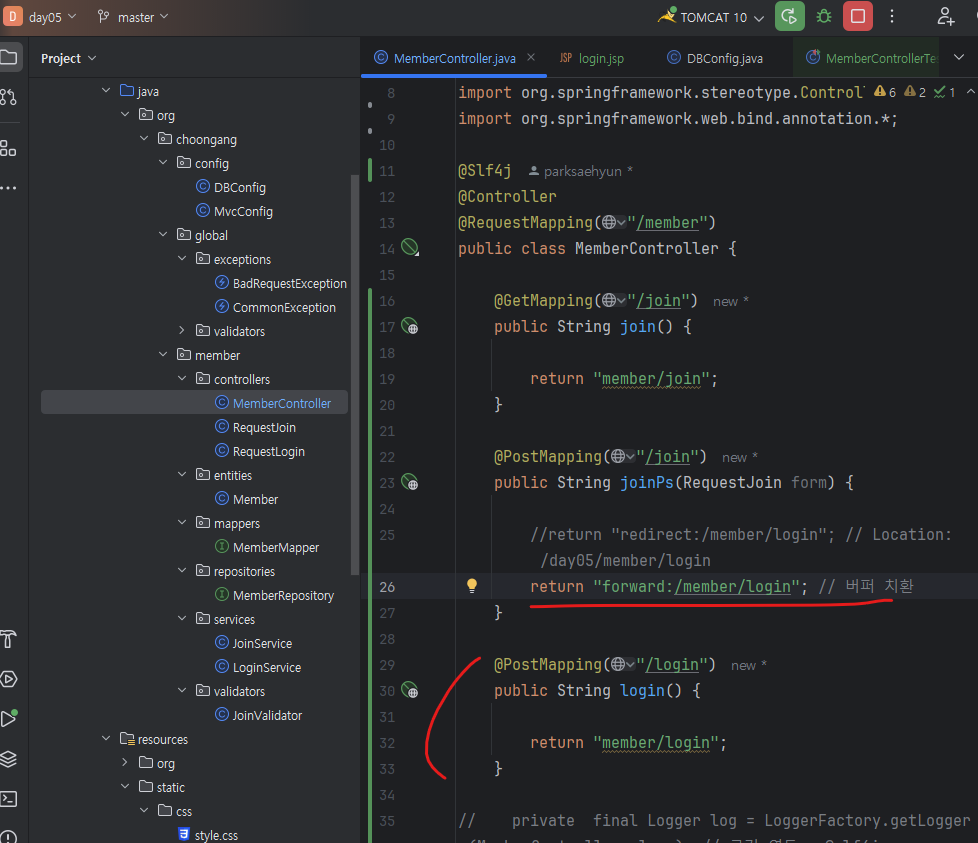Image resolution: width=978 pixels, height=843 pixels.
Task: Open the Terminal tool window
Action: point(8,799)
